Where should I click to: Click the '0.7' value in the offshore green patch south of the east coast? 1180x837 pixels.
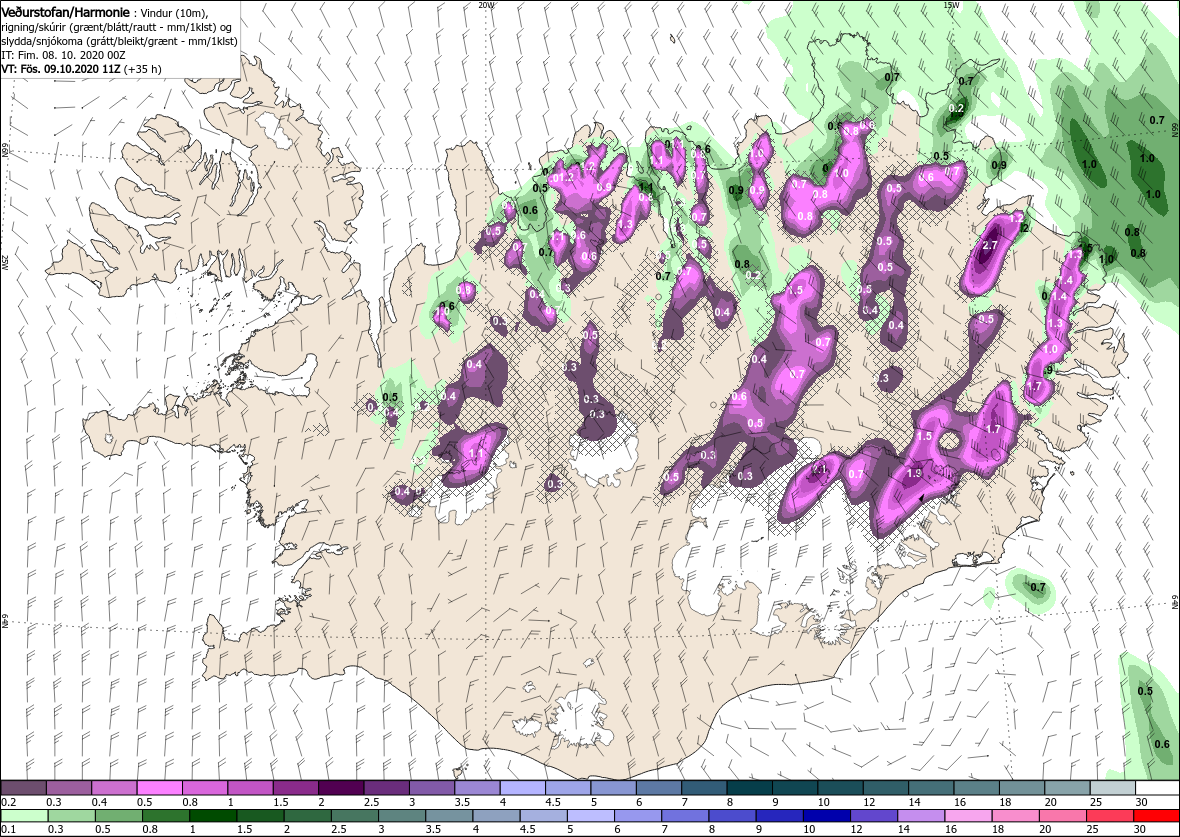click(1039, 587)
